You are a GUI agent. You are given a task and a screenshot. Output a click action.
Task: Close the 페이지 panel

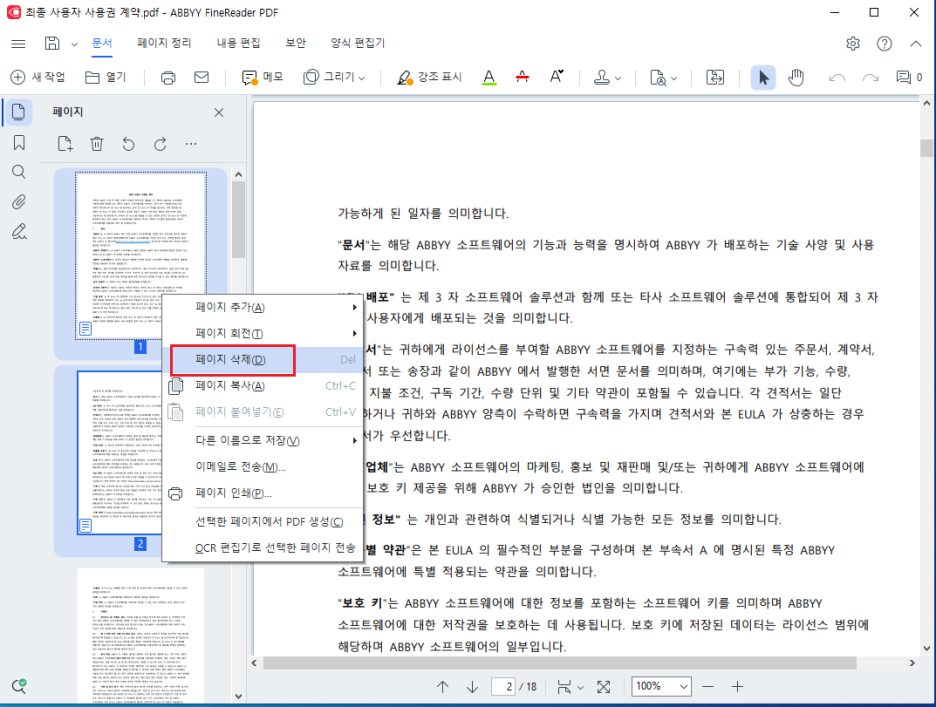click(x=219, y=112)
